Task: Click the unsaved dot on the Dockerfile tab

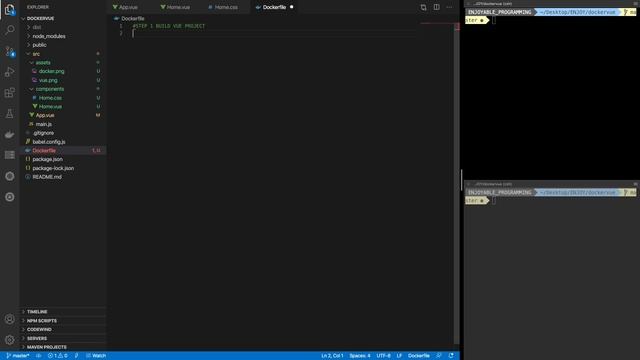Action: point(291,7)
